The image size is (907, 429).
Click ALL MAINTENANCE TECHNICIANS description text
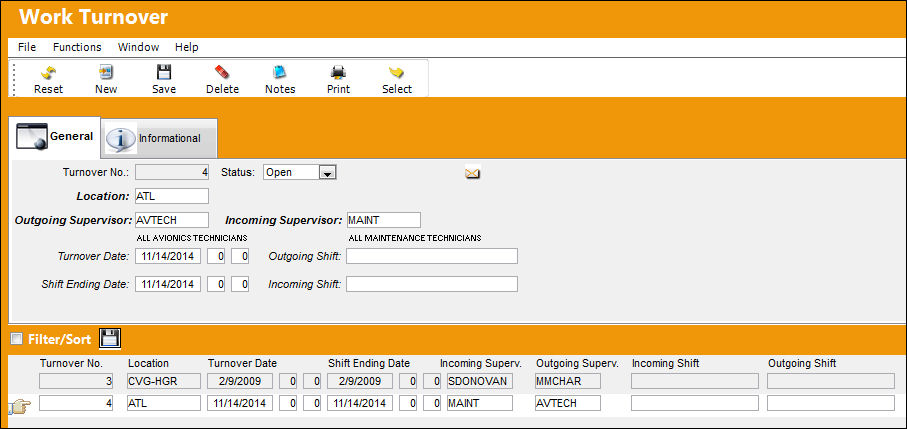[x=415, y=238]
